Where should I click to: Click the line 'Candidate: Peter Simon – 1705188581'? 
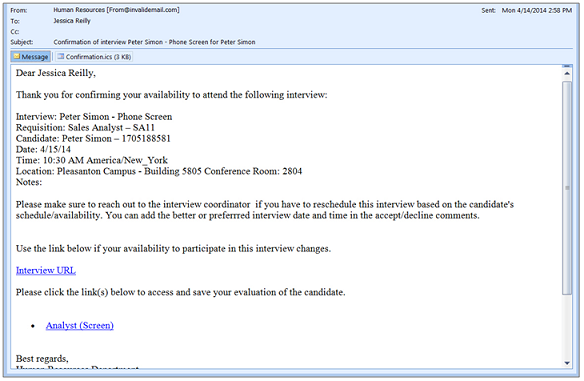tap(93, 139)
